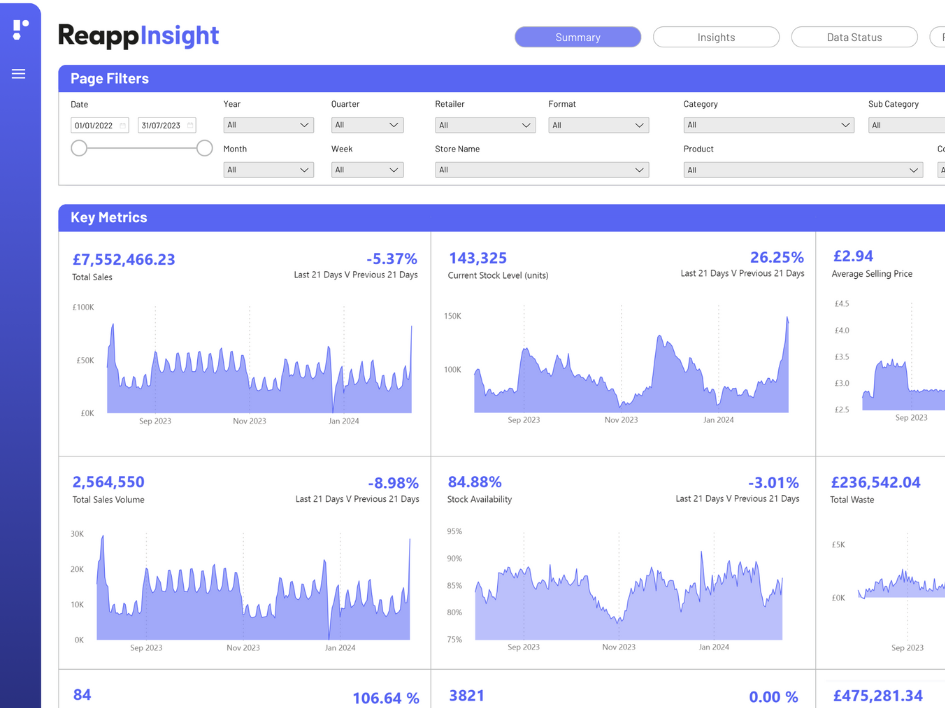Image resolution: width=945 pixels, height=708 pixels.
Task: Select the Summary navigation pill
Action: click(x=577, y=36)
